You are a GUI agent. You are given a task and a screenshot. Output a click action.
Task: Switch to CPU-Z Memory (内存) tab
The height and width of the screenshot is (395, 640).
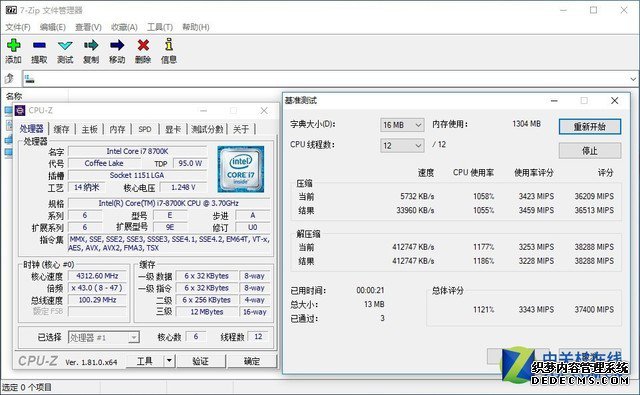(118, 129)
